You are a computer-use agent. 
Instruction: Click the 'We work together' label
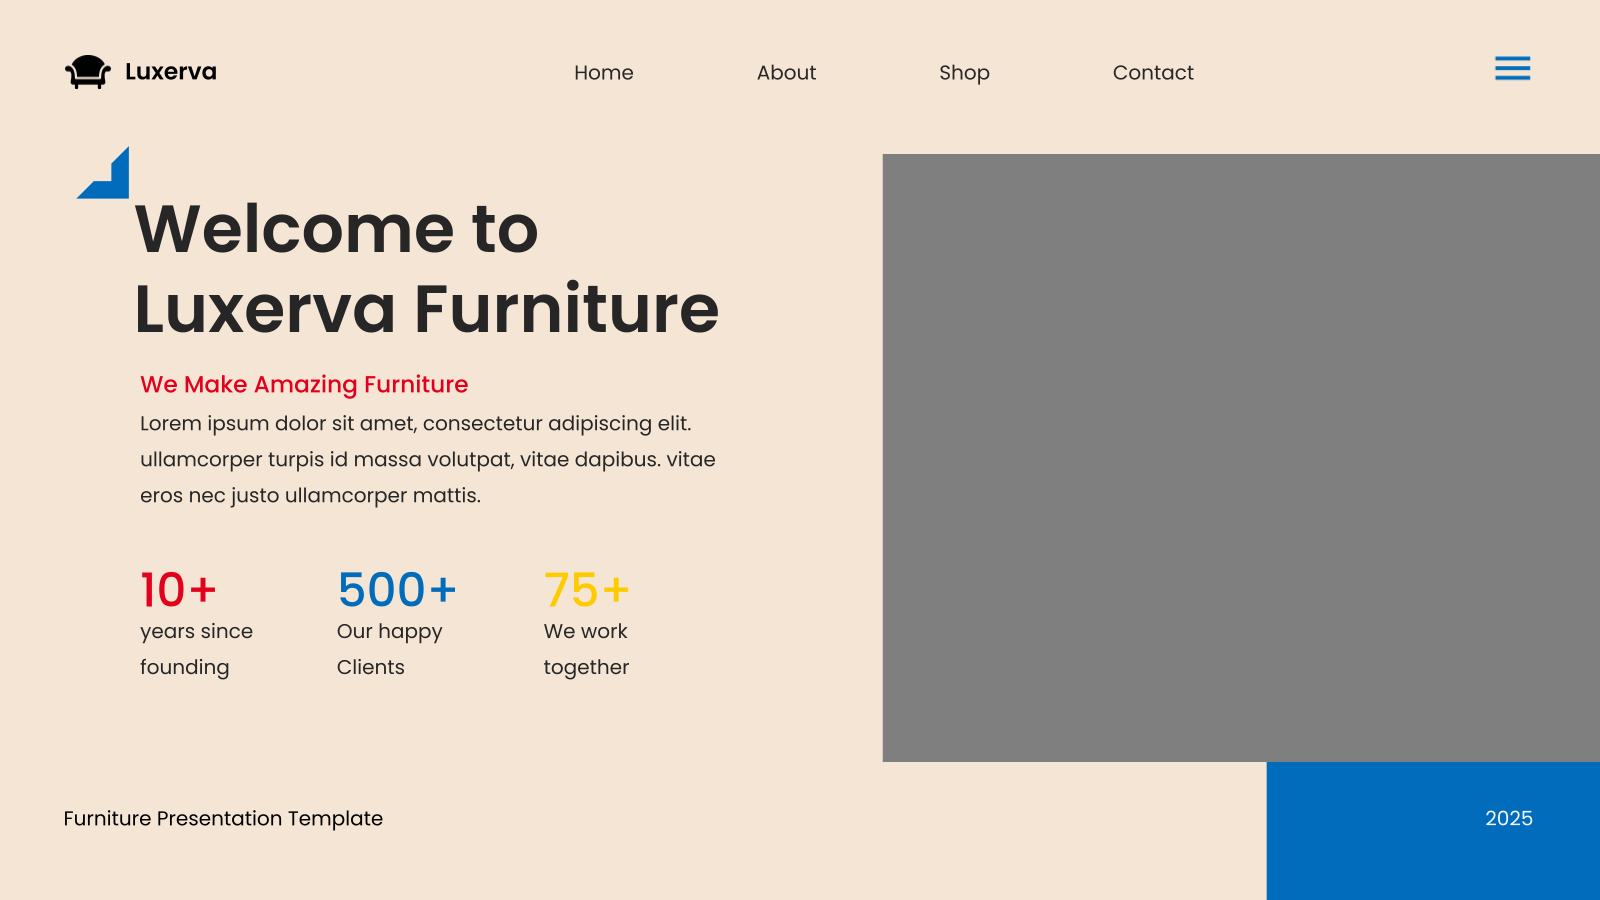tap(587, 649)
